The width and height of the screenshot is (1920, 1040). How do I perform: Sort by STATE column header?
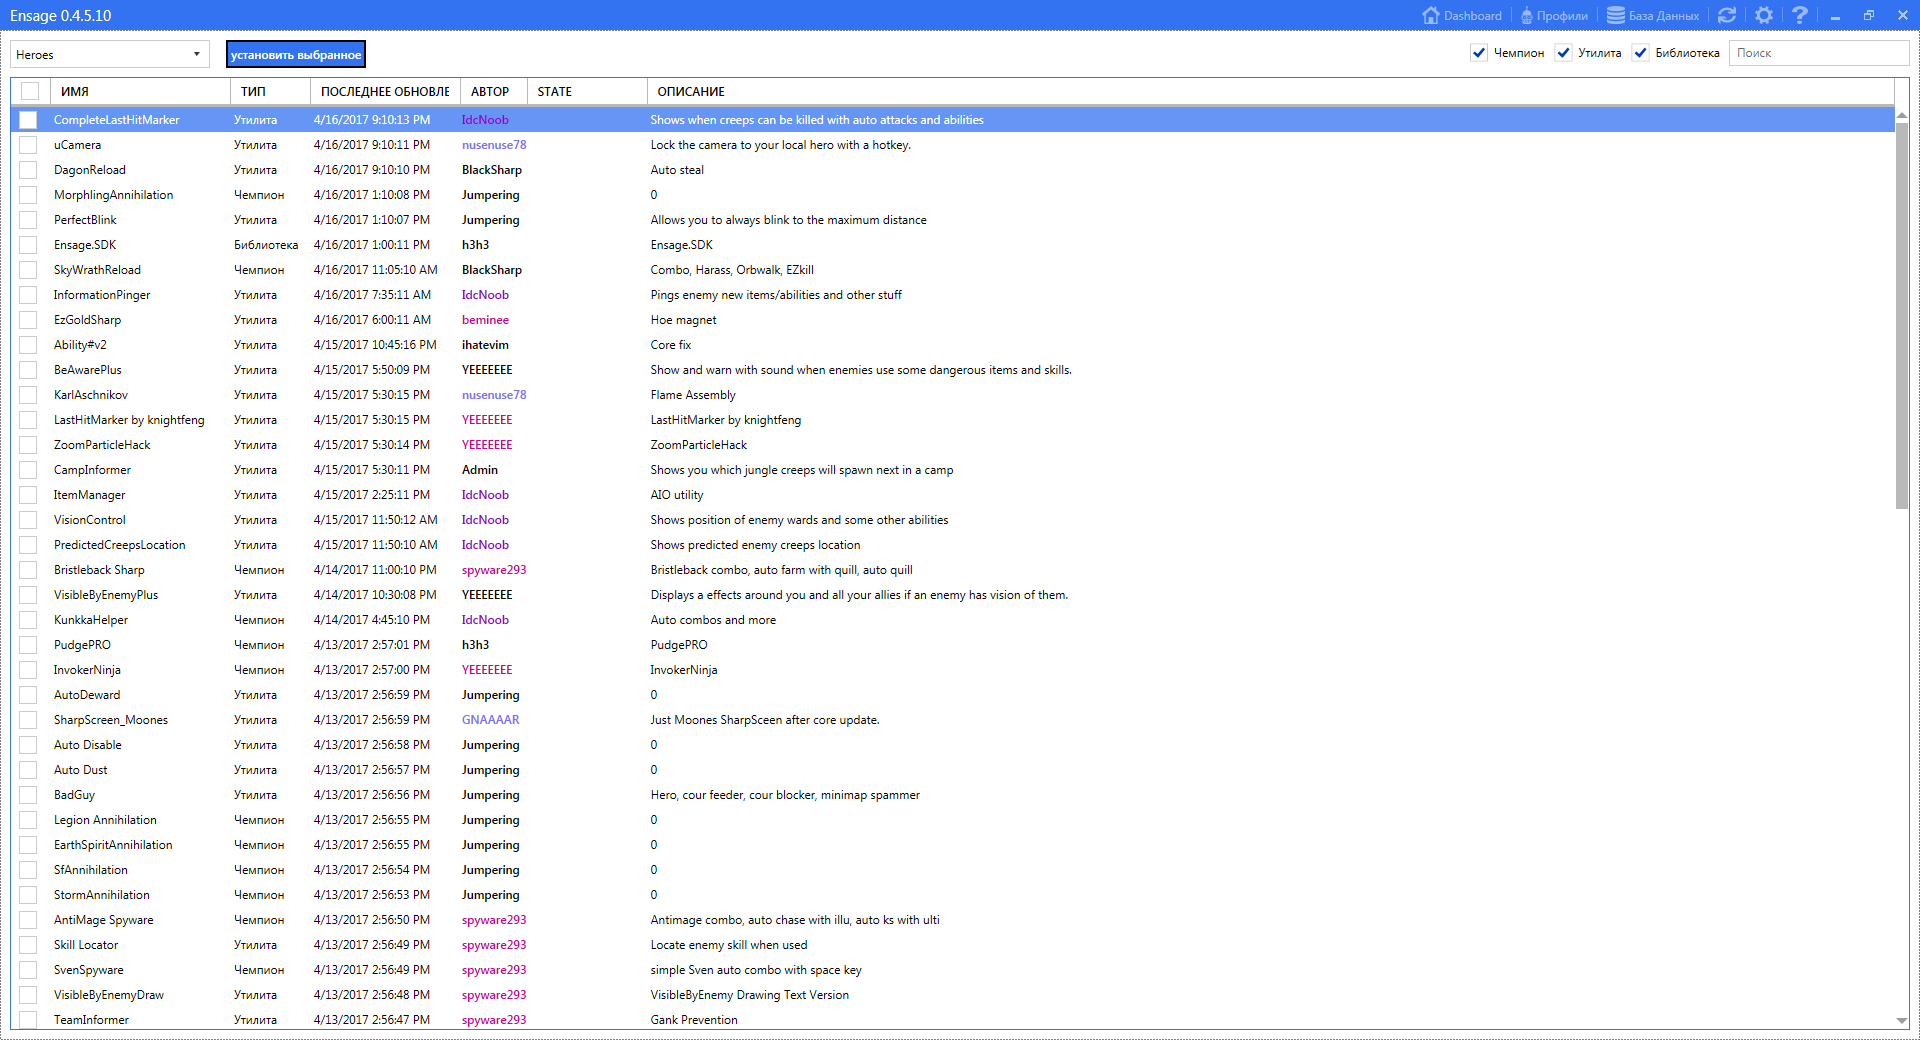(x=587, y=91)
